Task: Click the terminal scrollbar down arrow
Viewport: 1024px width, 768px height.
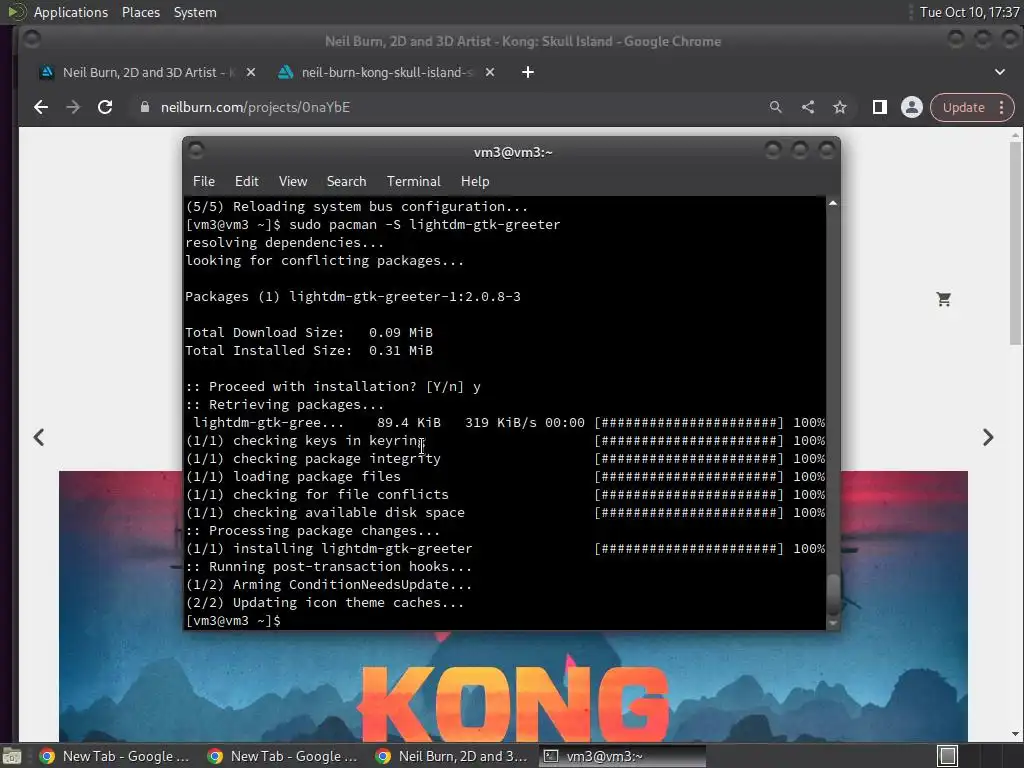Action: 833,624
